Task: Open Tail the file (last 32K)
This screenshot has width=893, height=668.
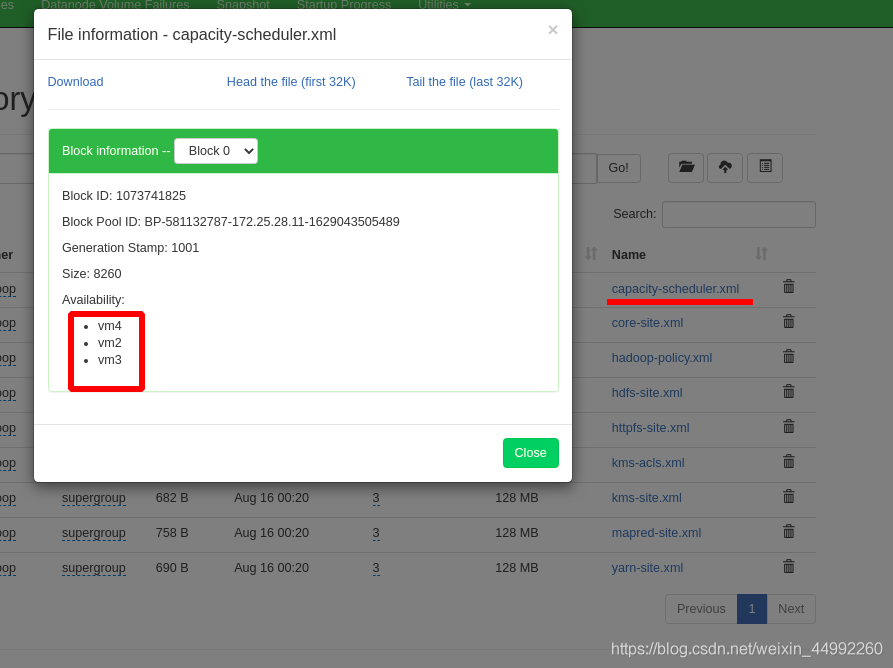Action: pyautogui.click(x=464, y=82)
